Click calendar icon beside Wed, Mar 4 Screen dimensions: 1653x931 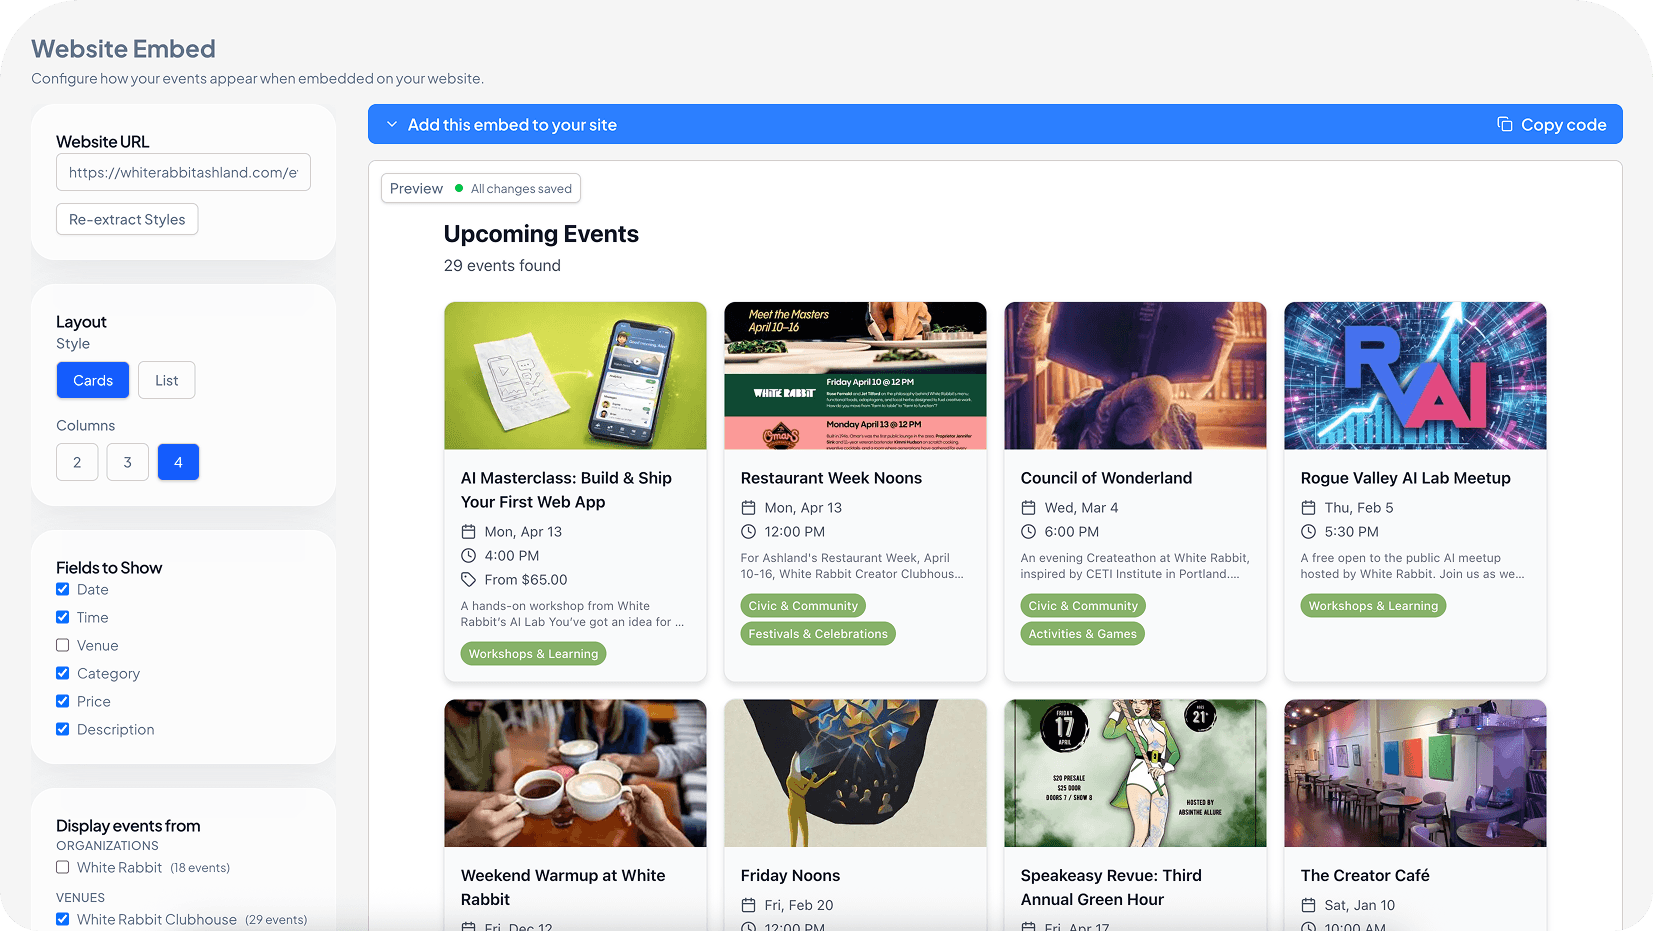pos(1028,507)
